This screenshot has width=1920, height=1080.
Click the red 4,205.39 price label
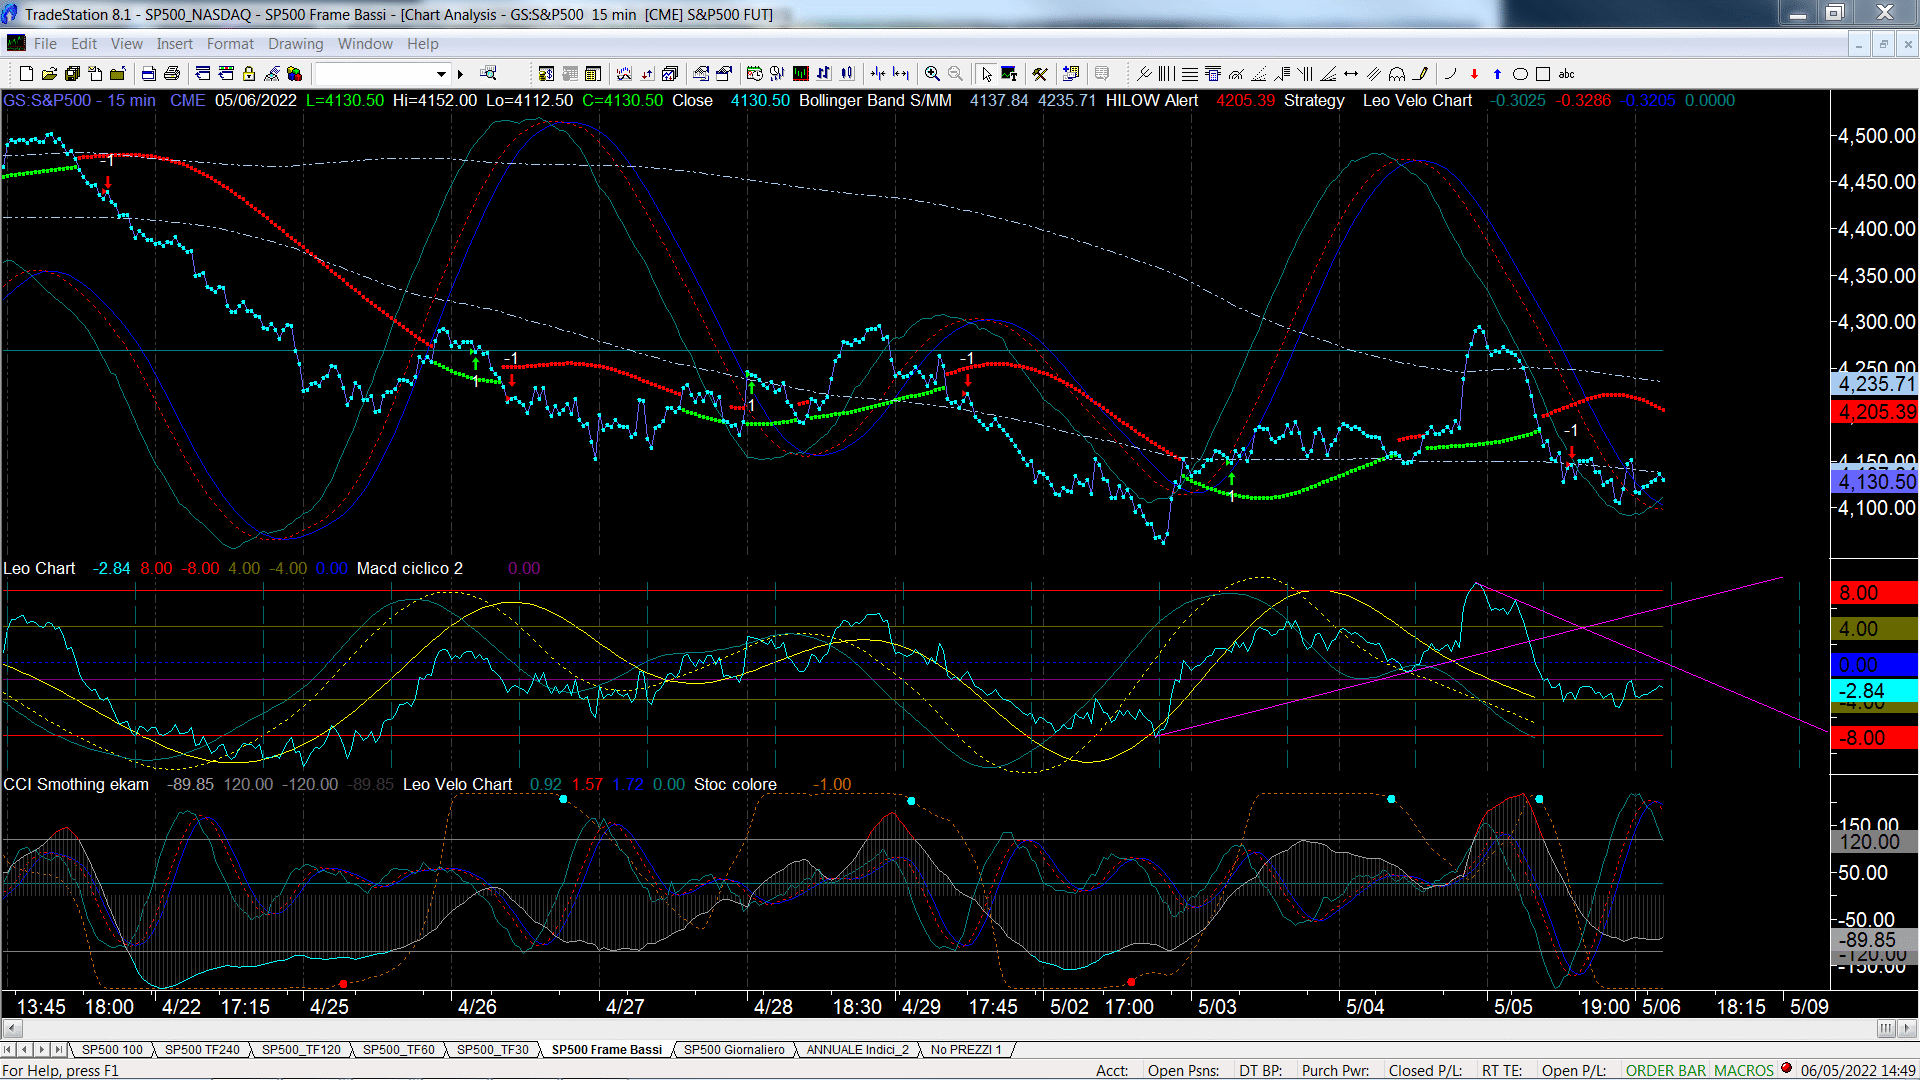(1875, 412)
